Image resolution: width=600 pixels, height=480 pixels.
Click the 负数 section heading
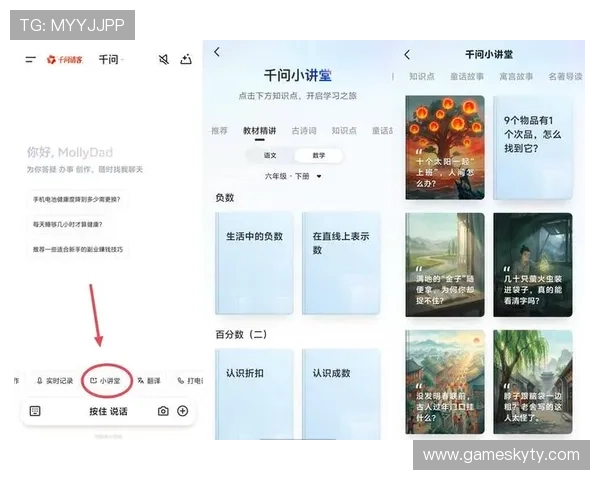[225, 198]
